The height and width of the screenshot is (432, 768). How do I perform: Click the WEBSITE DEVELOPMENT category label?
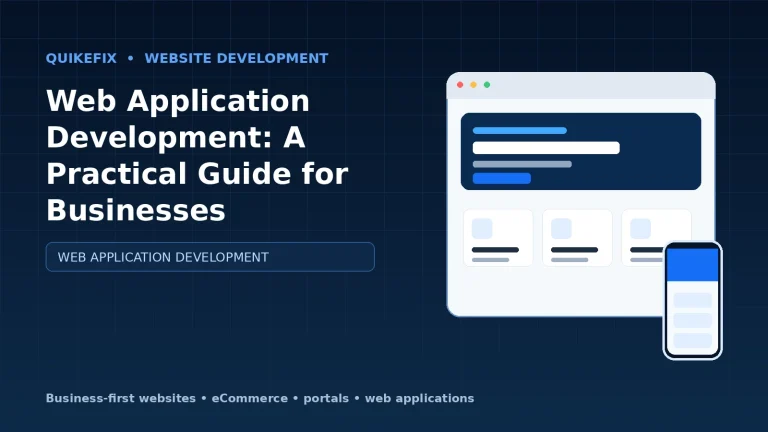coord(236,58)
